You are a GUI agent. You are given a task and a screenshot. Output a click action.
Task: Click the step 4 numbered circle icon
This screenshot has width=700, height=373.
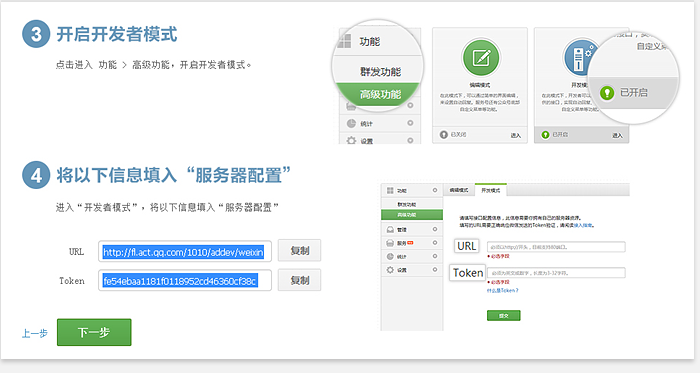click(x=36, y=174)
